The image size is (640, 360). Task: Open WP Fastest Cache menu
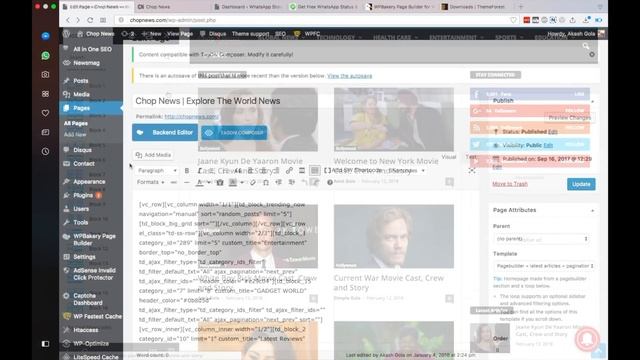[97, 316]
